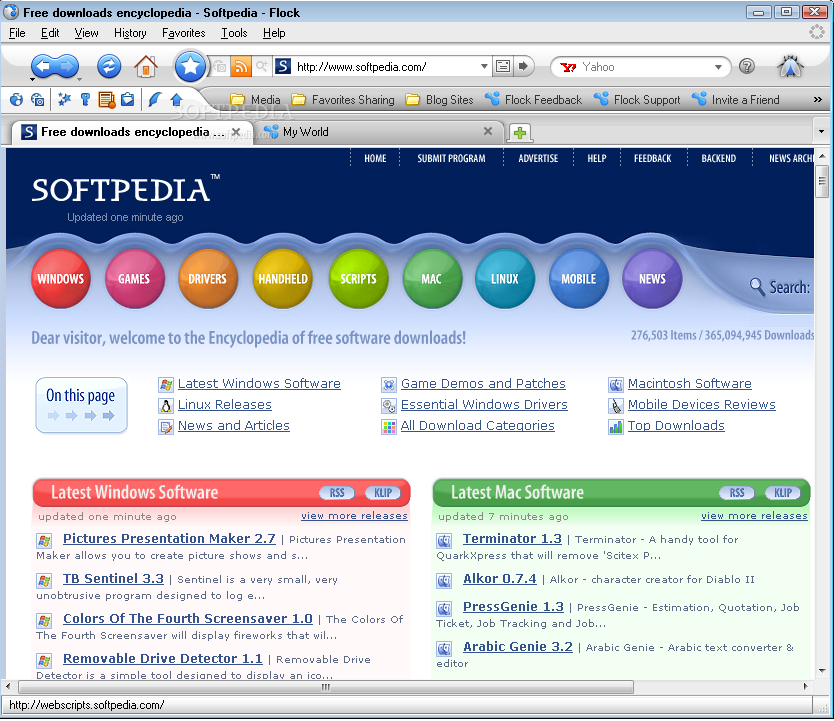The height and width of the screenshot is (721, 834).
Task: Open the Home page icon
Action: click(x=146, y=66)
